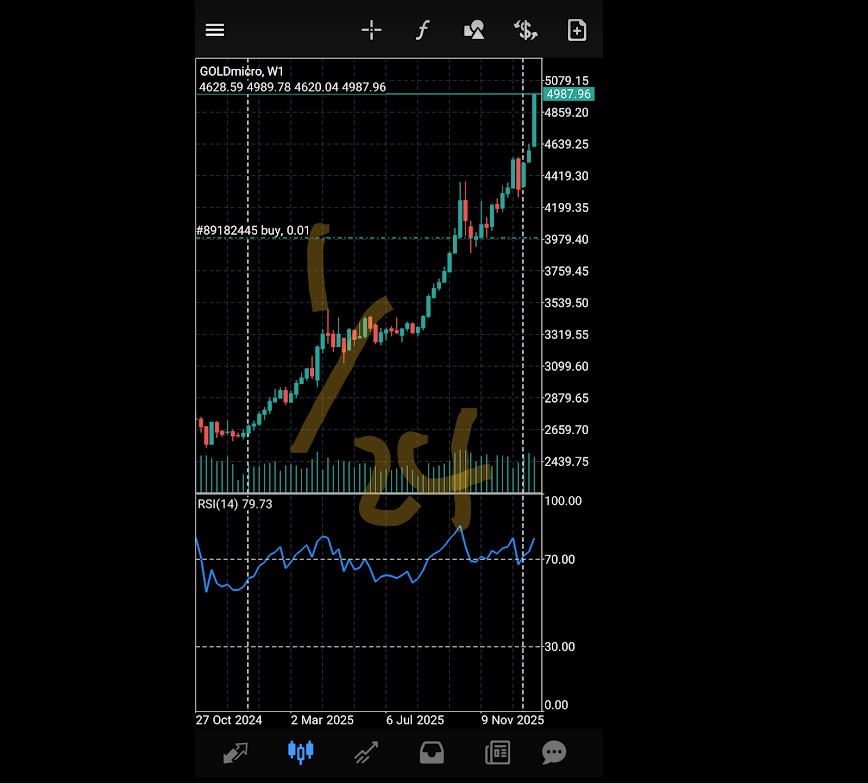Open the indicators (f) list

(x=422, y=30)
